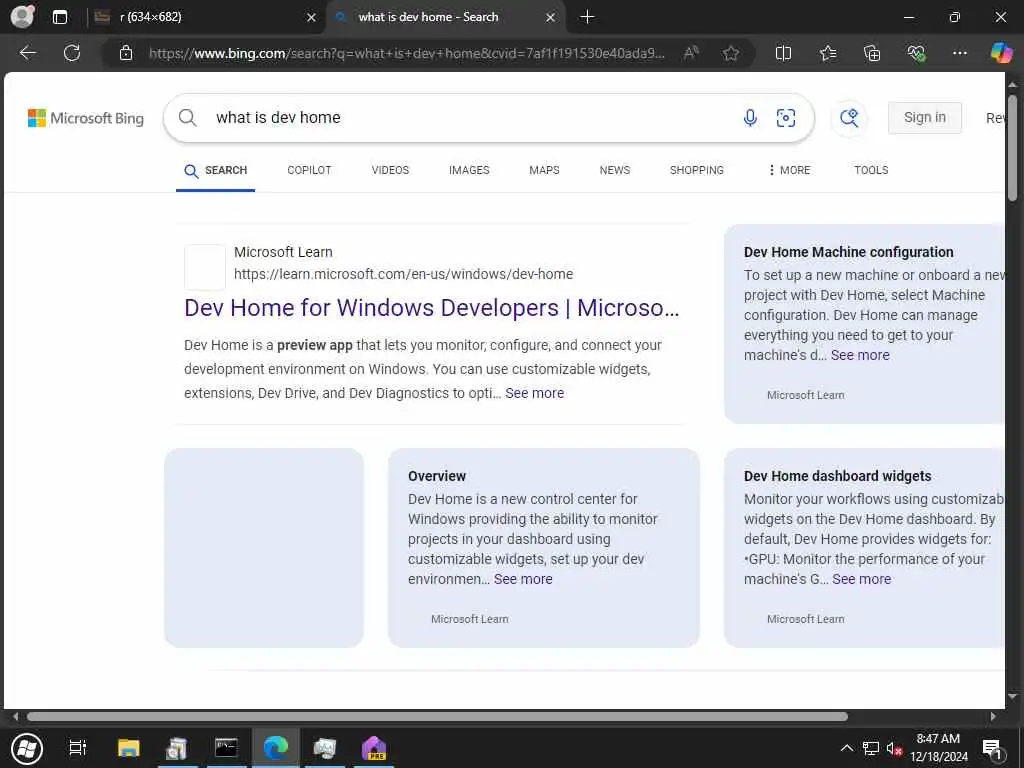Viewport: 1024px width, 768px height.
Task: Start voice search microphone icon
Action: click(x=750, y=118)
